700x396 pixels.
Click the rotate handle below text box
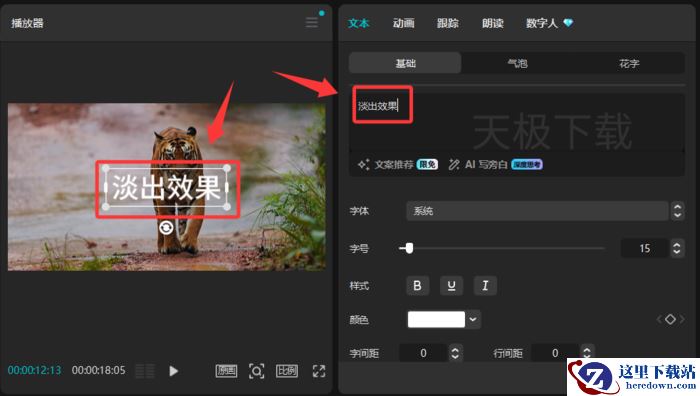[166, 228]
